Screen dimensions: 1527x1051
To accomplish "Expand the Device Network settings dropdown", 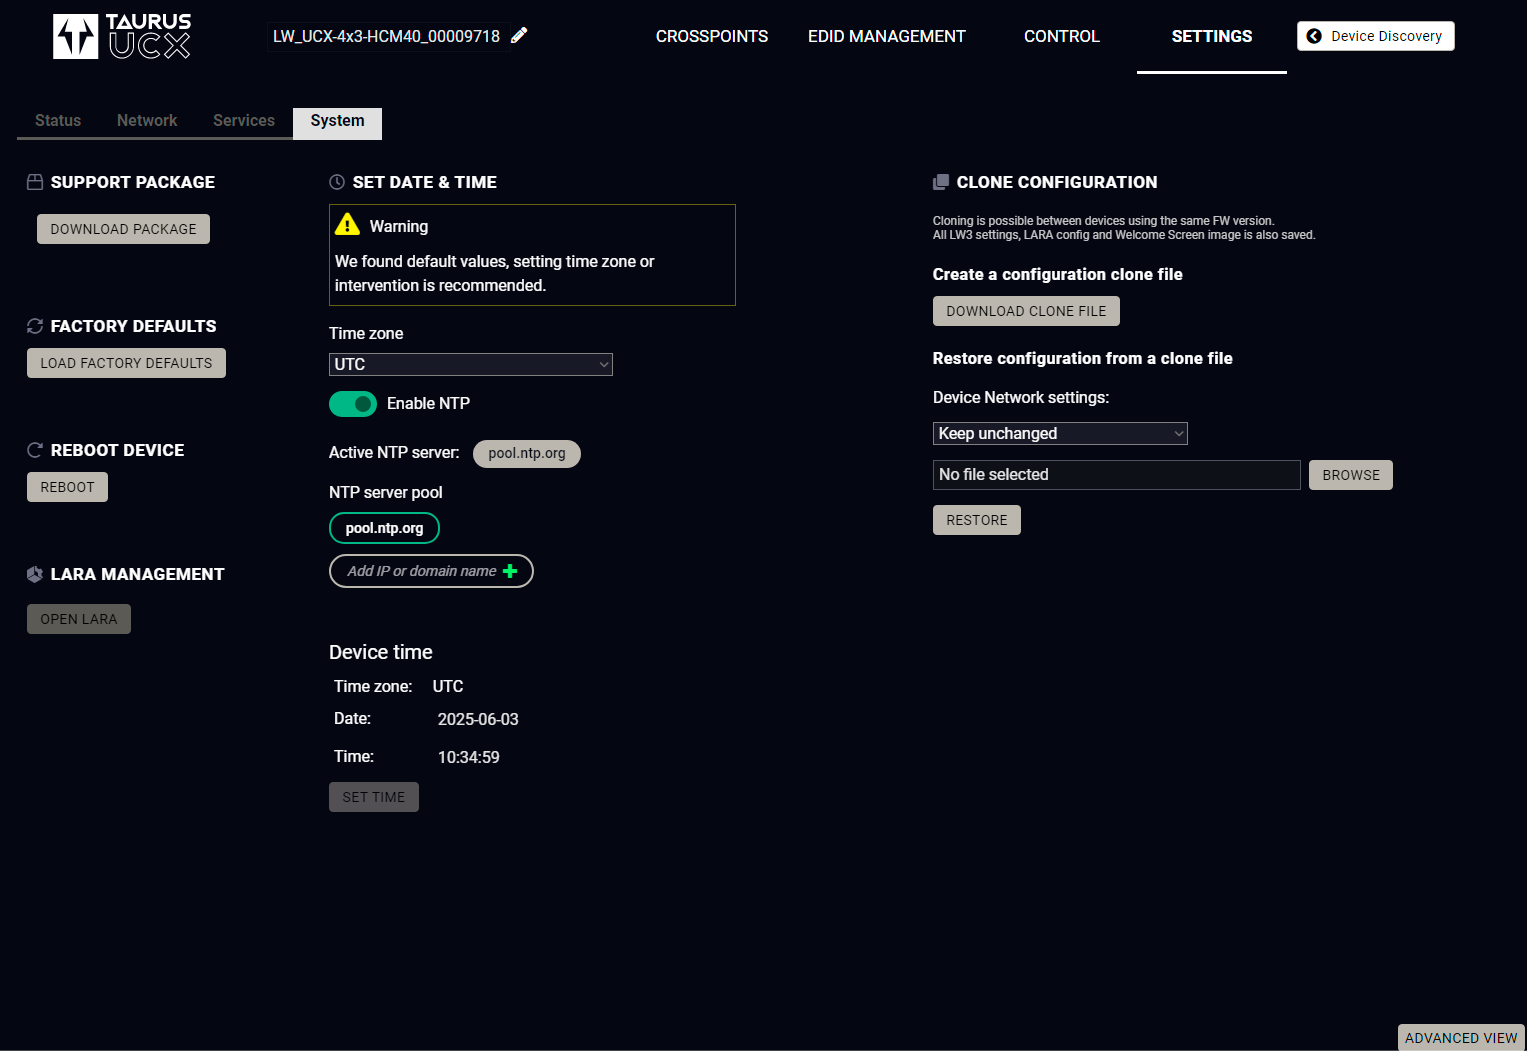I will tap(1059, 434).
